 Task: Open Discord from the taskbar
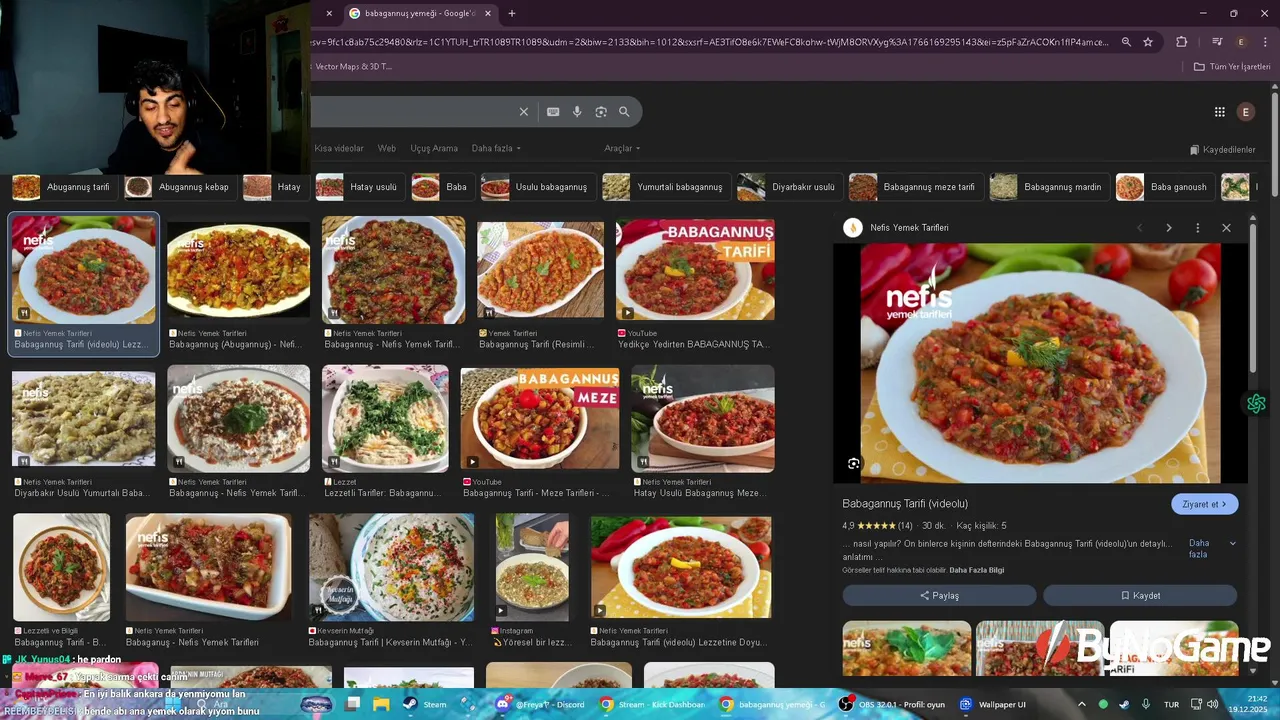coord(541,704)
